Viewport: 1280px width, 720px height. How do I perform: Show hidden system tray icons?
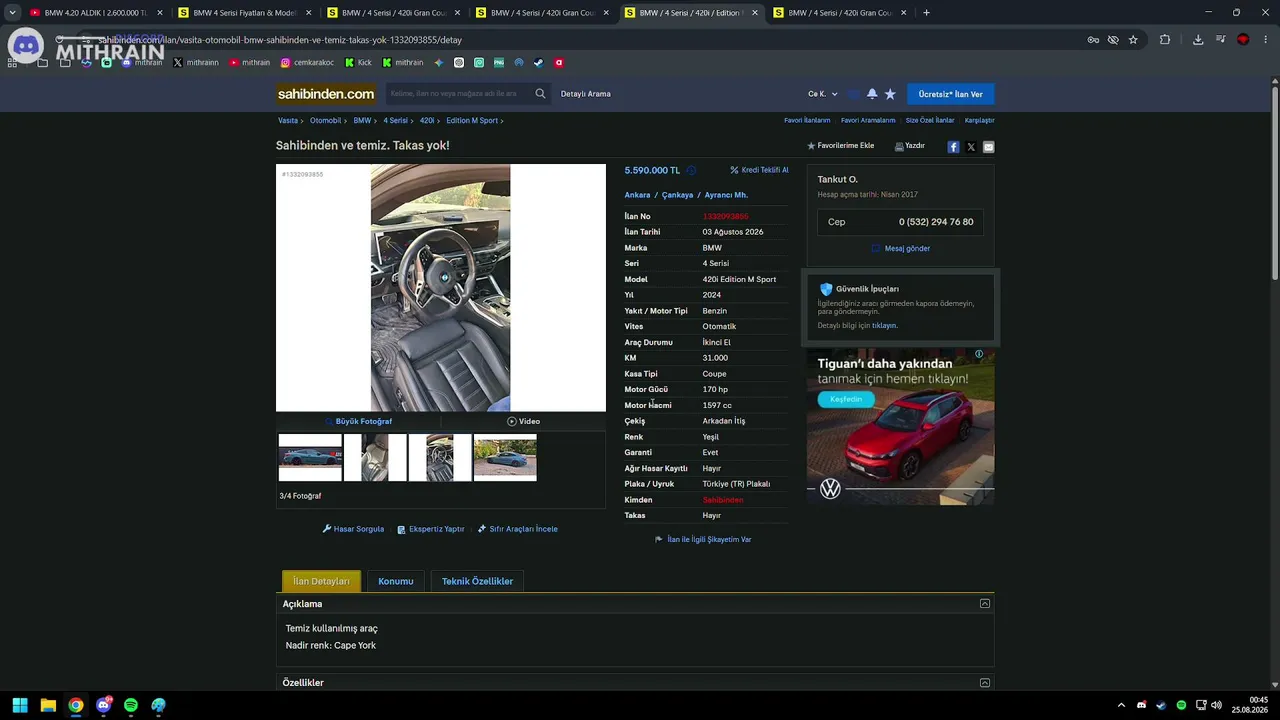[1121, 705]
